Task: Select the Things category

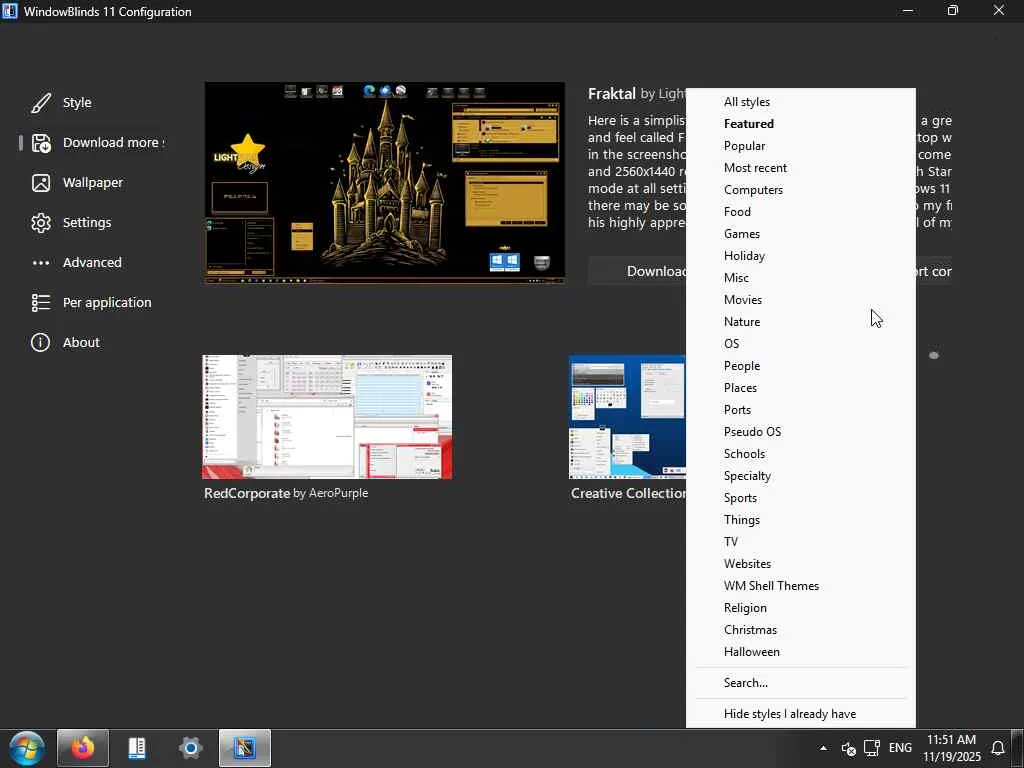Action: point(801,520)
